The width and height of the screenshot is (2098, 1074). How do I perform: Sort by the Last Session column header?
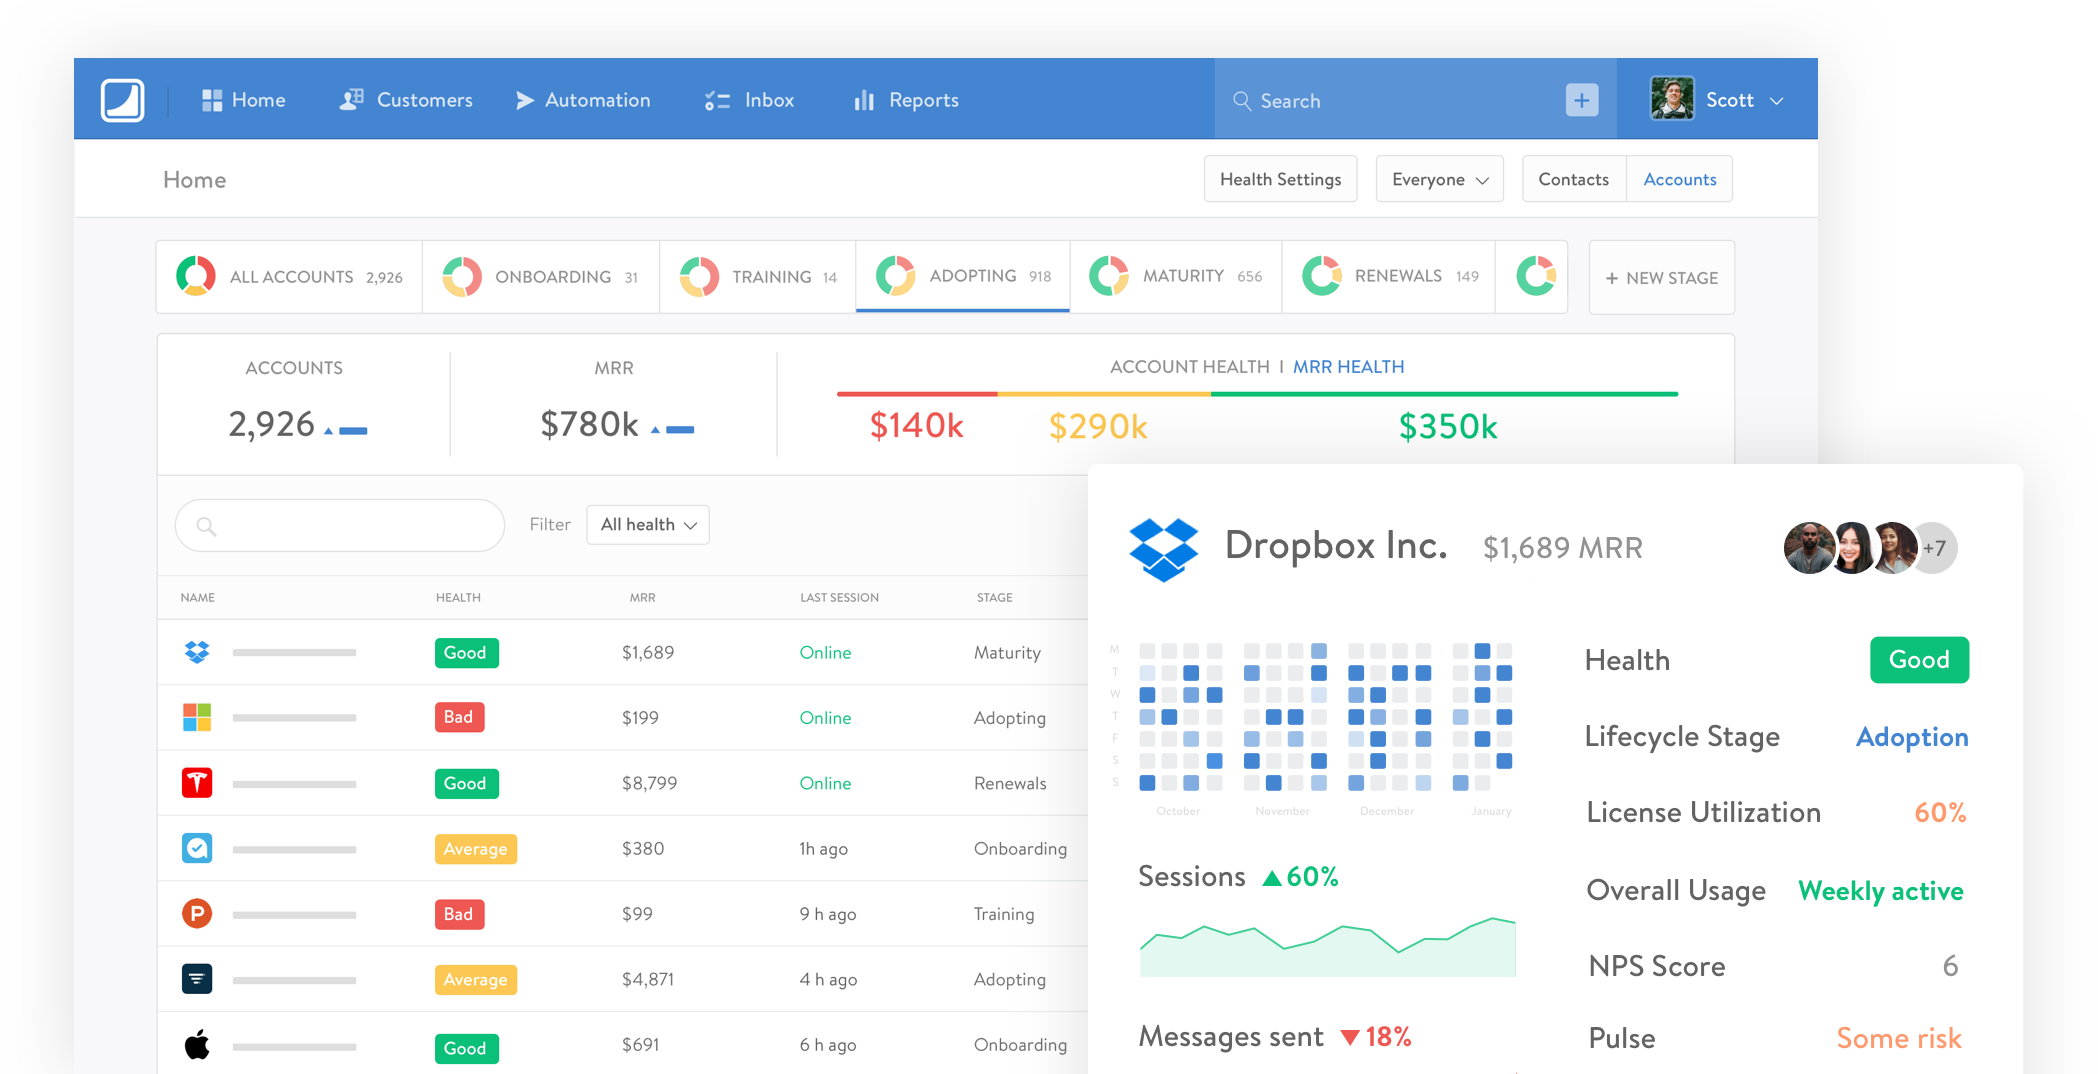point(839,597)
